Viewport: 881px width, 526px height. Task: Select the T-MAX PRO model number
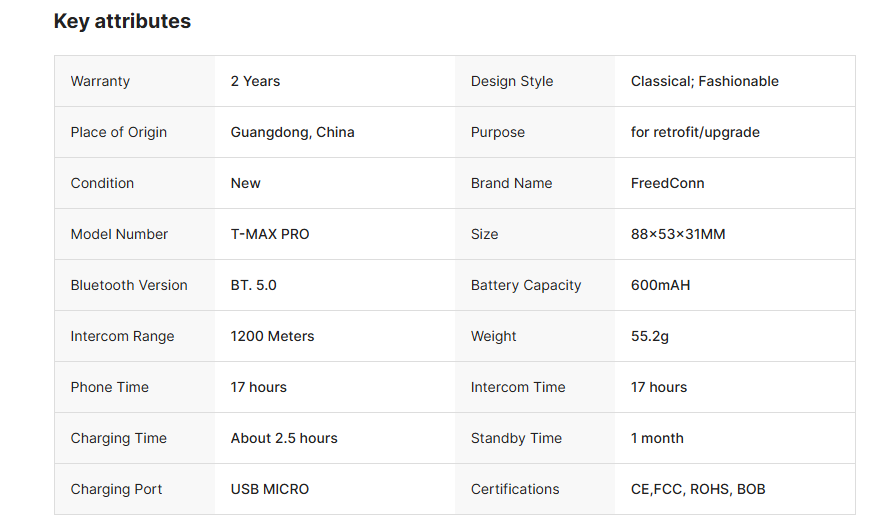[270, 234]
